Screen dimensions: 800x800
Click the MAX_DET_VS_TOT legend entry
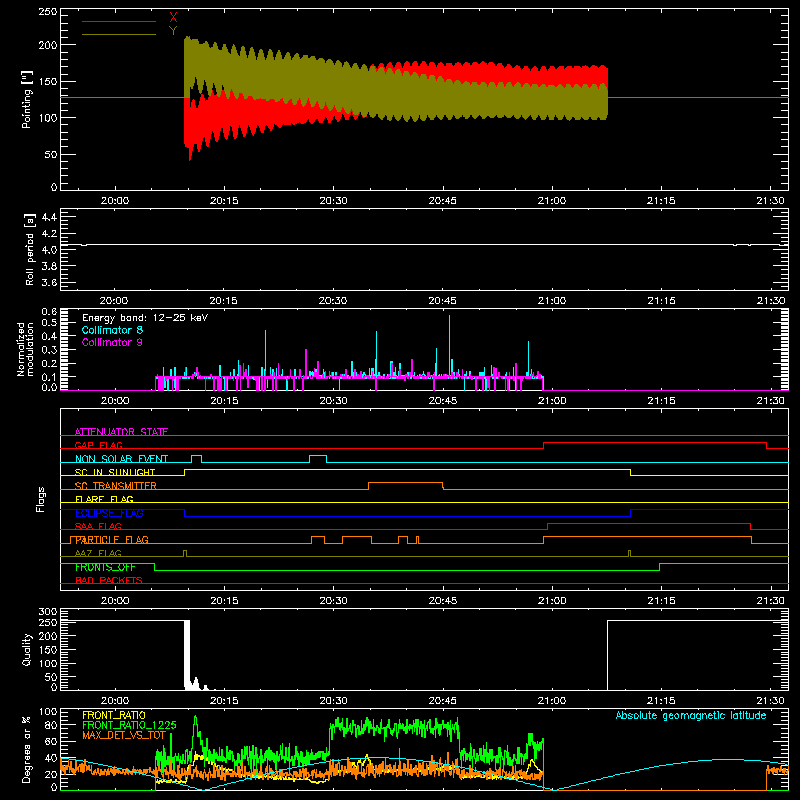124,735
